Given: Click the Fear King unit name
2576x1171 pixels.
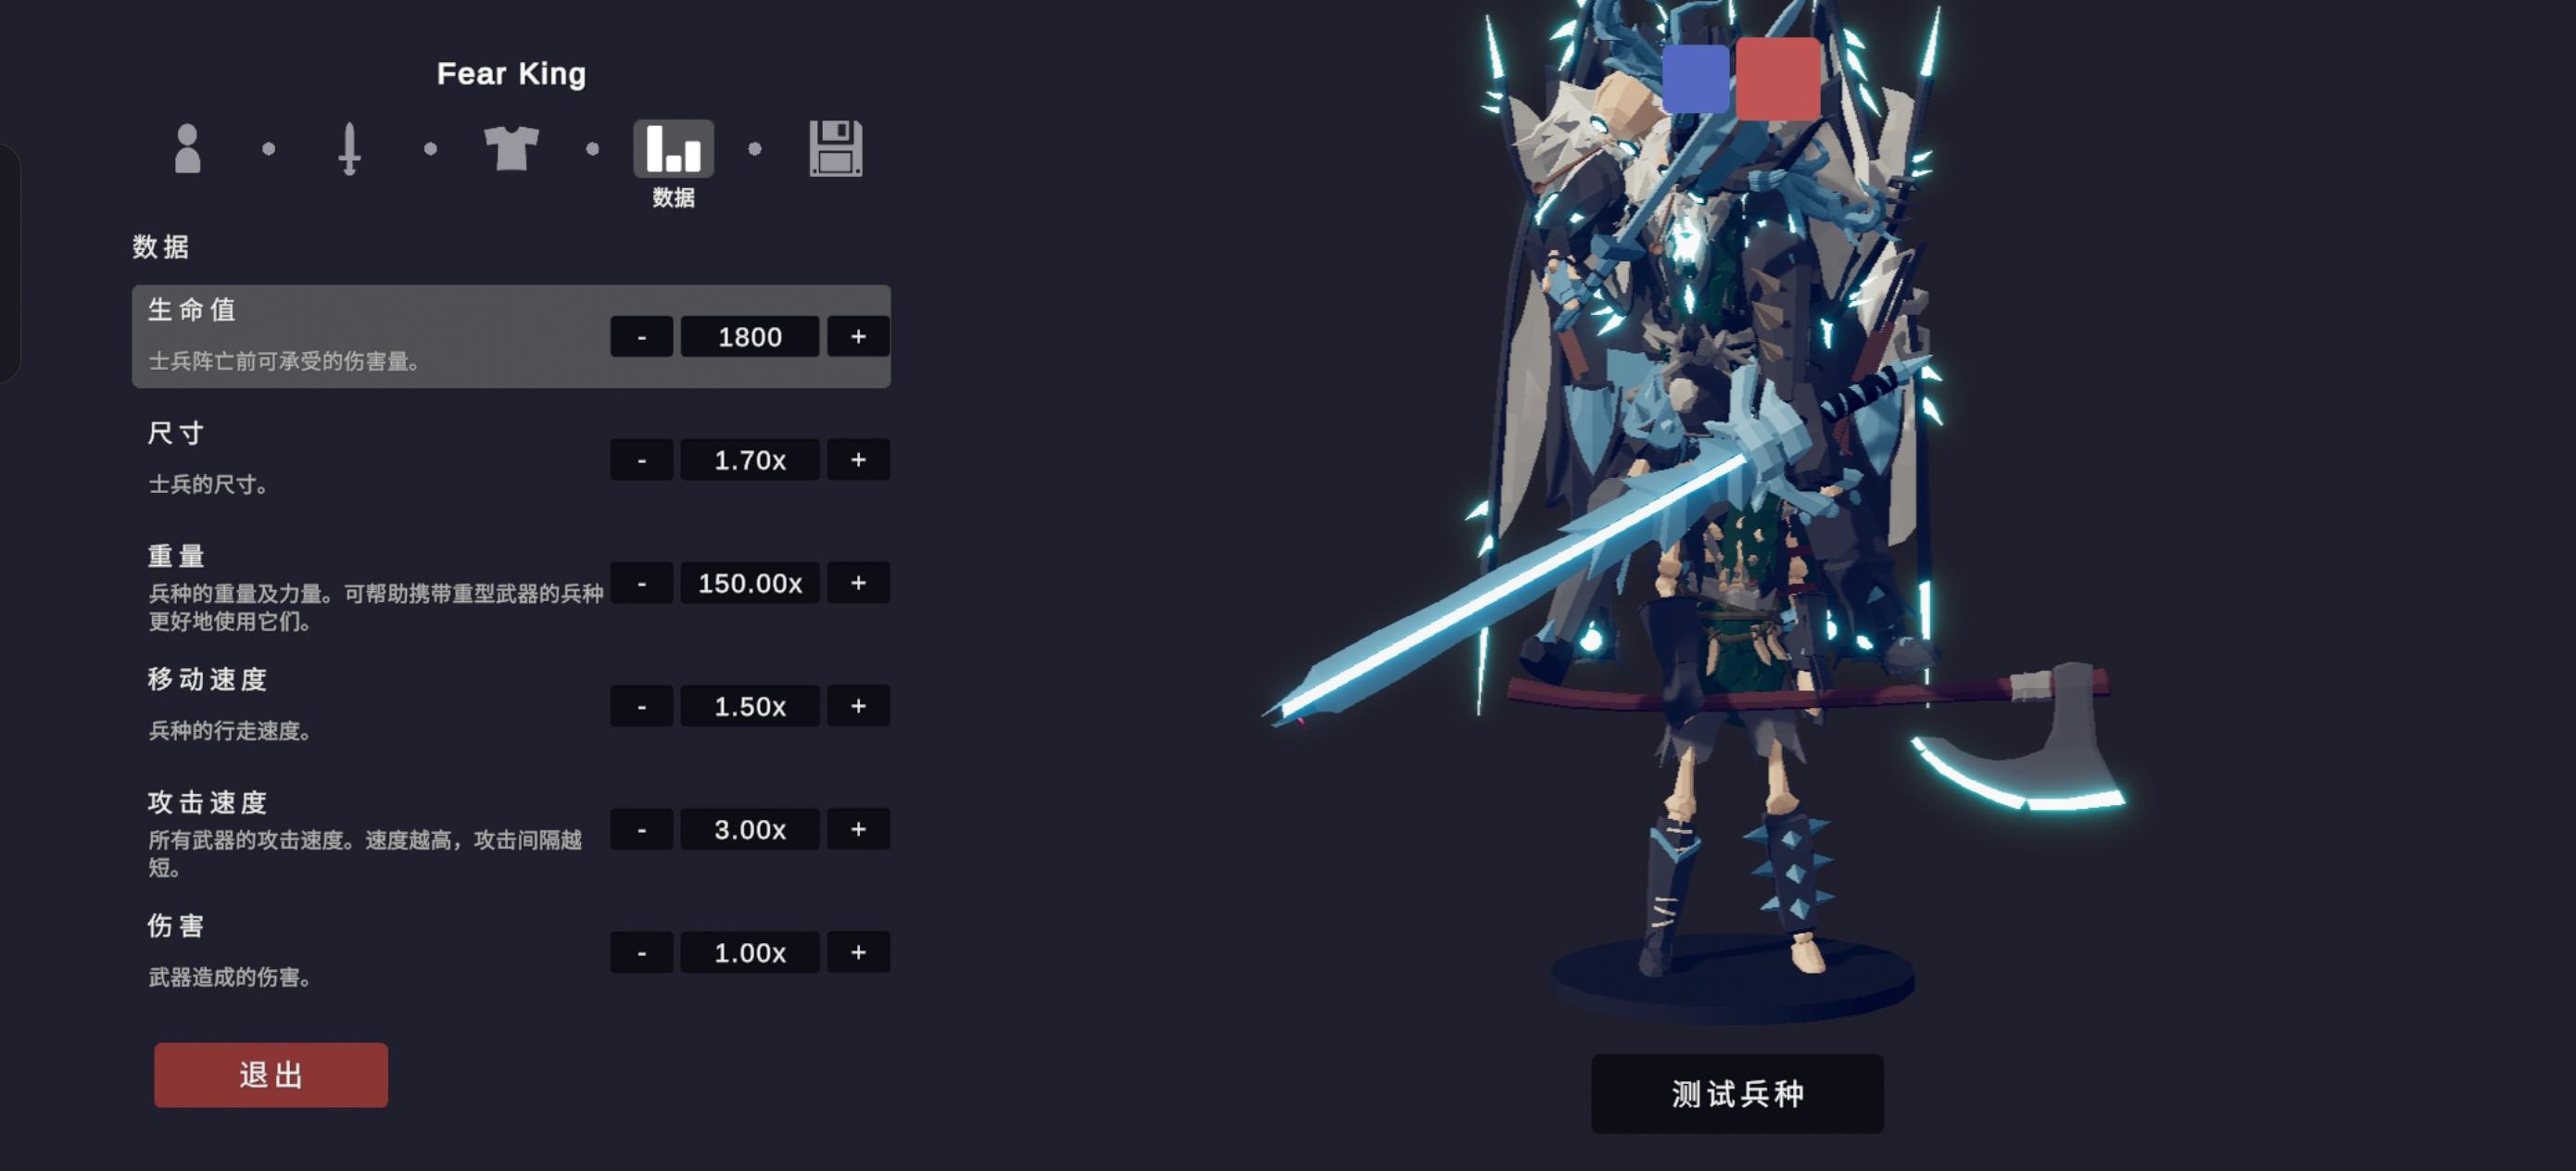Looking at the screenshot, I should pyautogui.click(x=511, y=74).
